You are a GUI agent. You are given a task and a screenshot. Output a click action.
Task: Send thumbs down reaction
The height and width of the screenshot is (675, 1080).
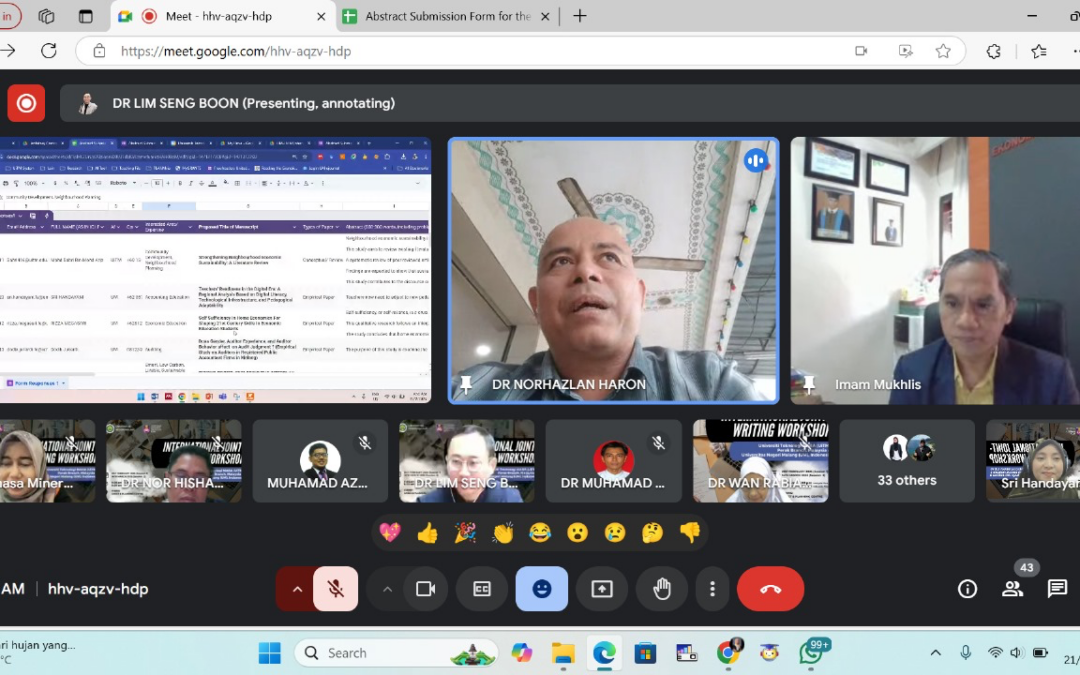pyautogui.click(x=689, y=532)
